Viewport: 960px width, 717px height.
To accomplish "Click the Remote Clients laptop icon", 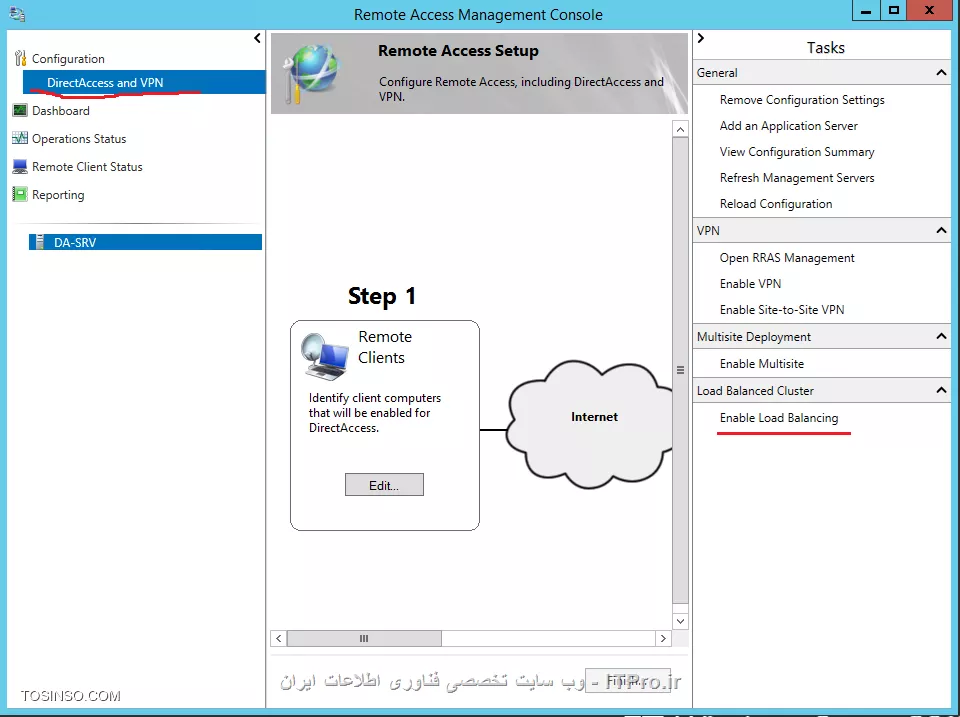I will click(324, 357).
